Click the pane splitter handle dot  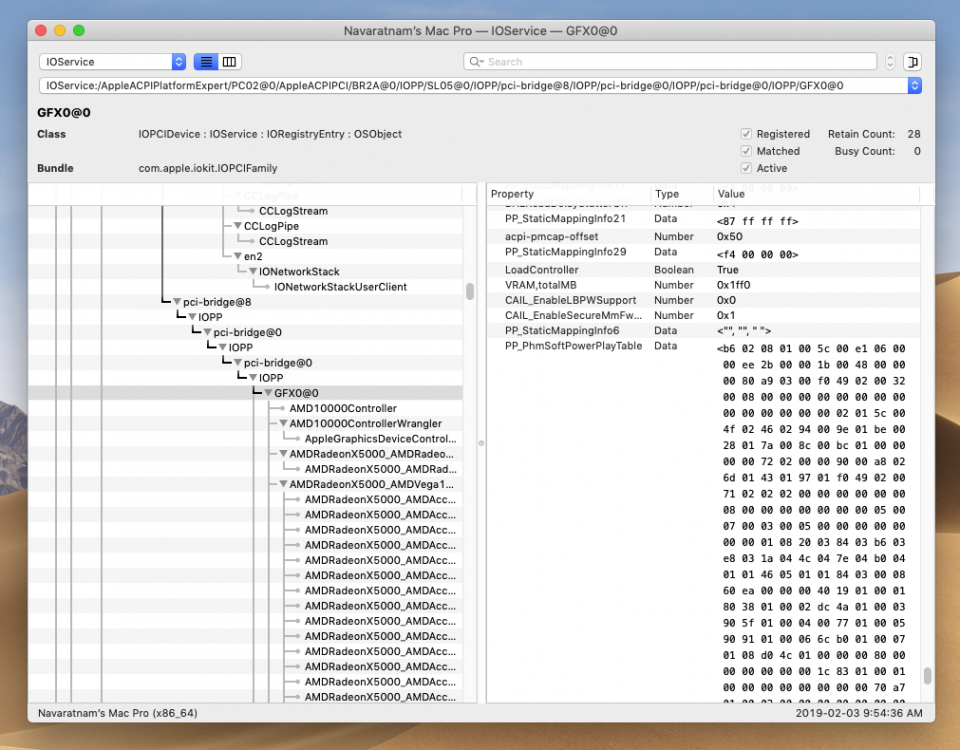point(481,443)
